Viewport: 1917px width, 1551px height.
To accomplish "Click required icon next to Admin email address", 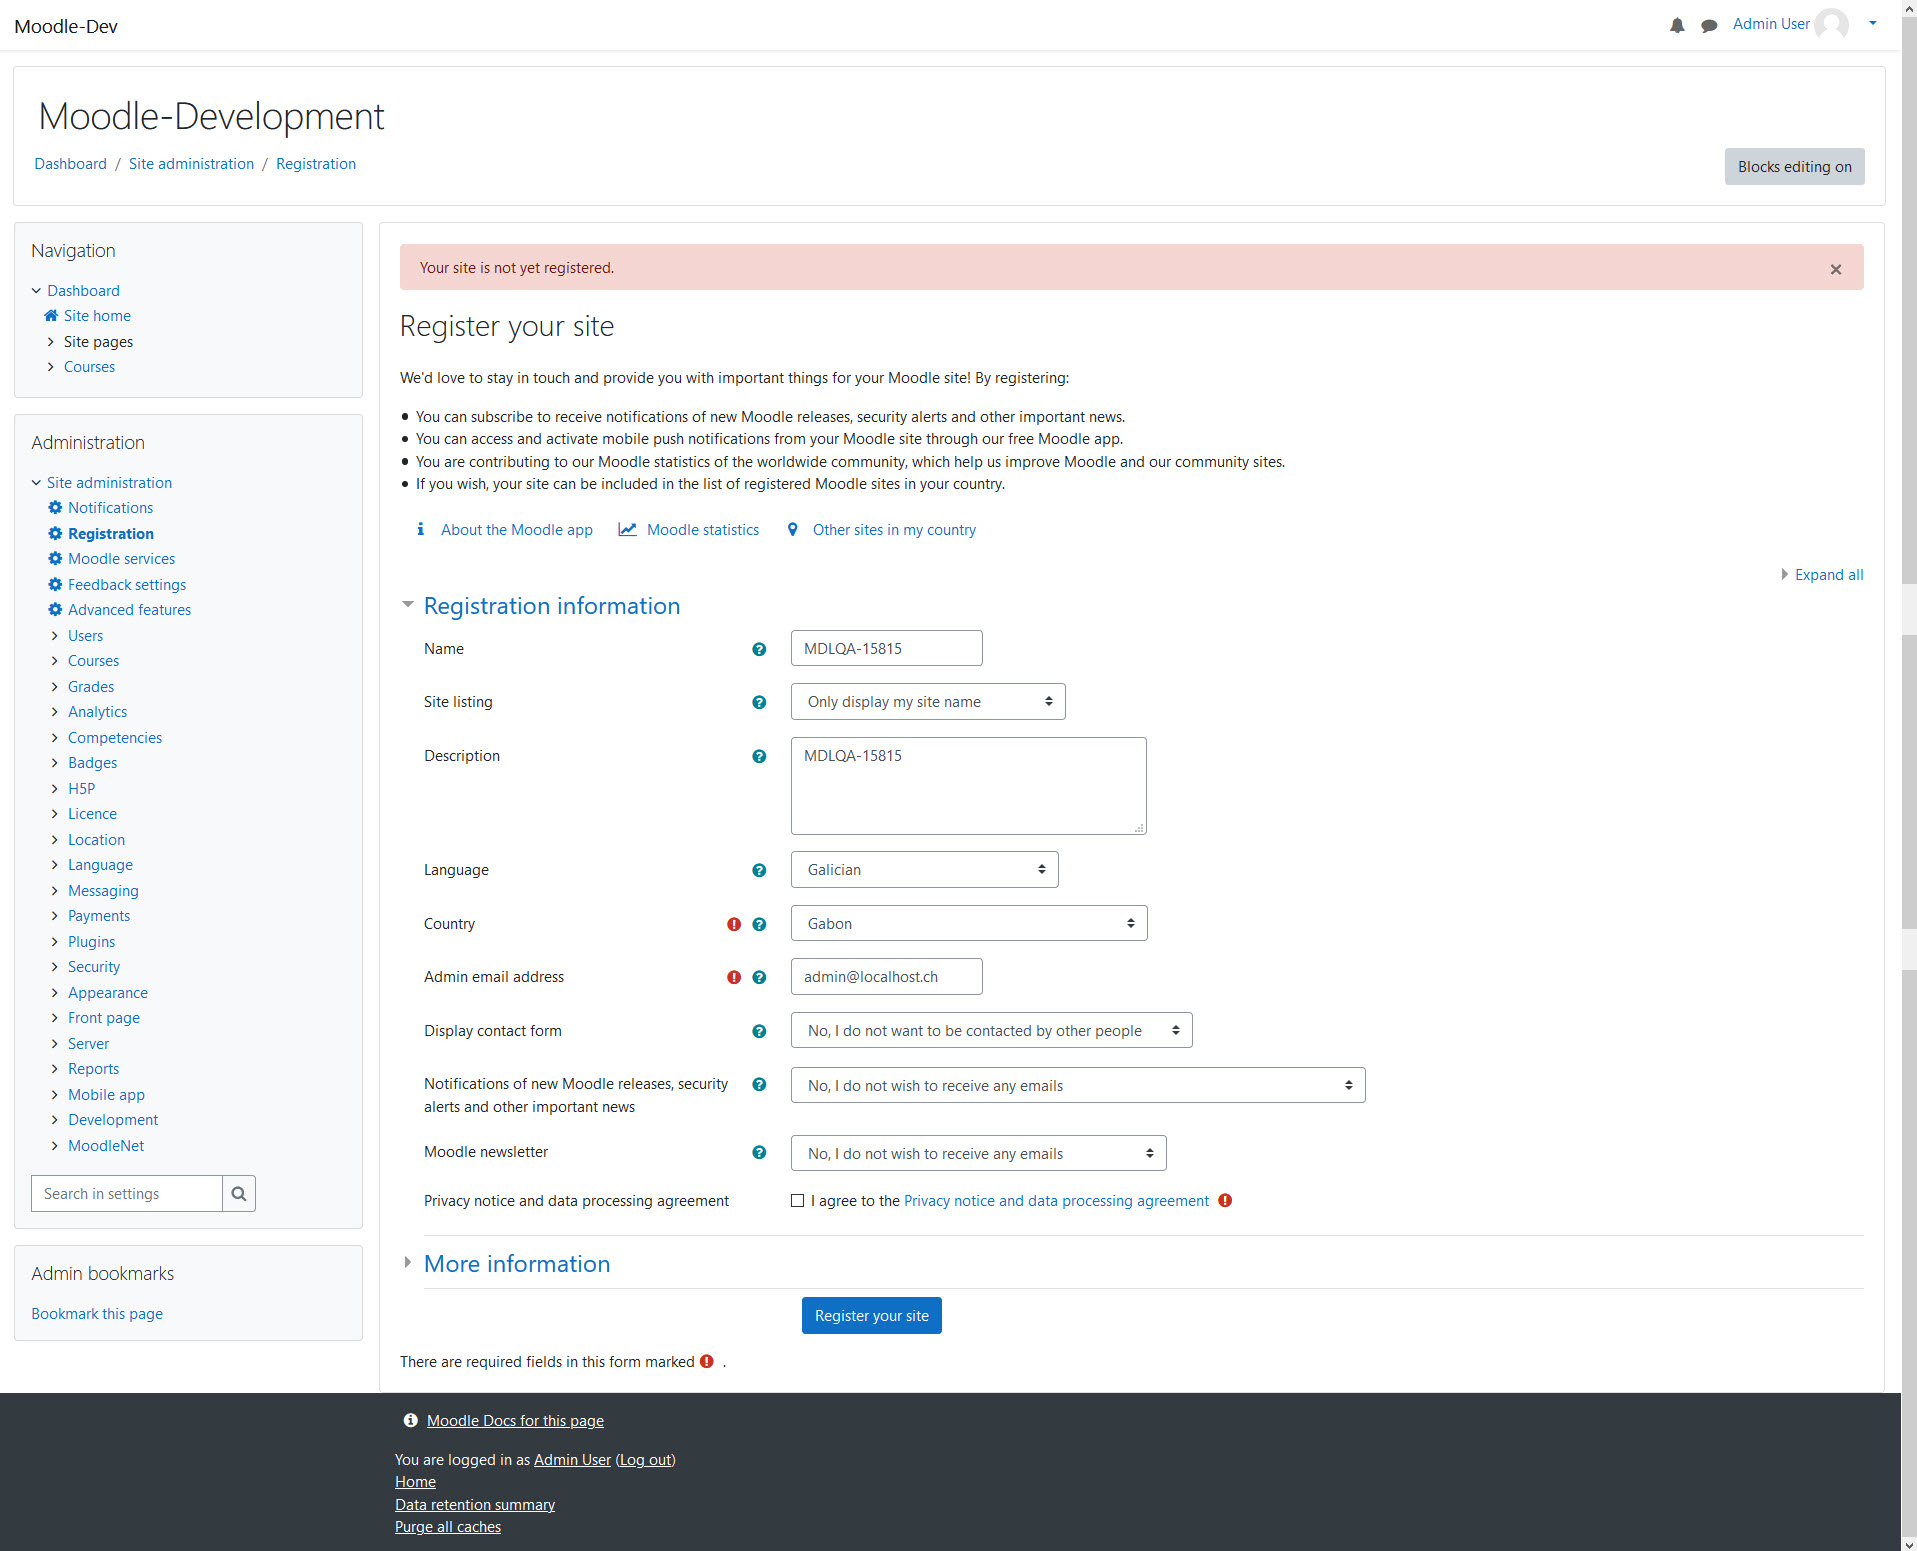I will (x=734, y=977).
